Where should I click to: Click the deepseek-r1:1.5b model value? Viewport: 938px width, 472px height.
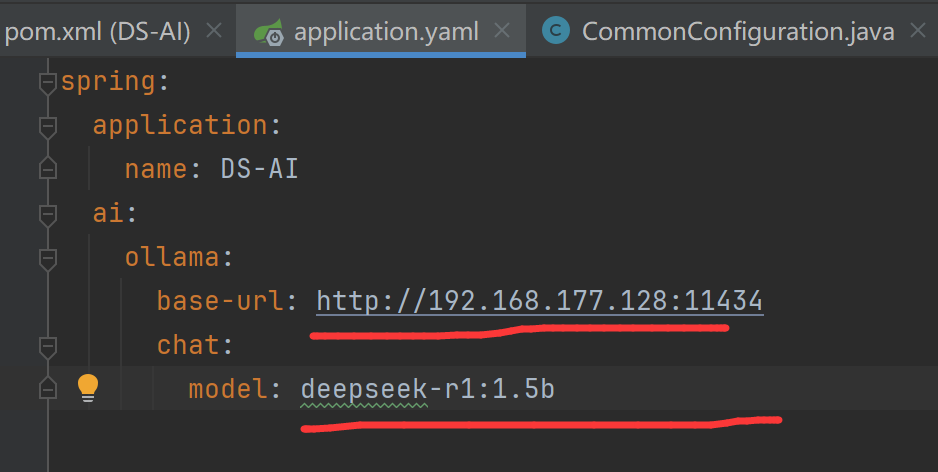pos(427,389)
